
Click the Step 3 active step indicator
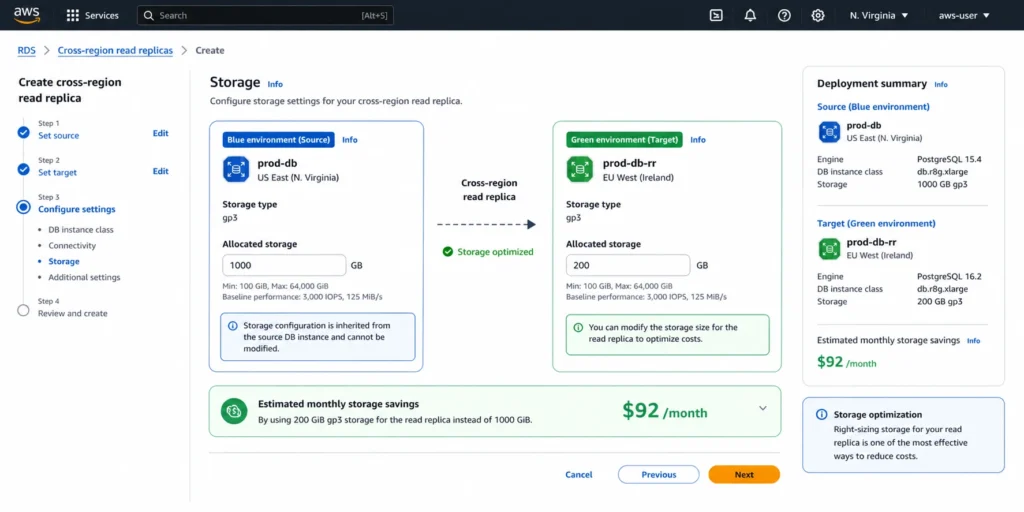(x=24, y=207)
